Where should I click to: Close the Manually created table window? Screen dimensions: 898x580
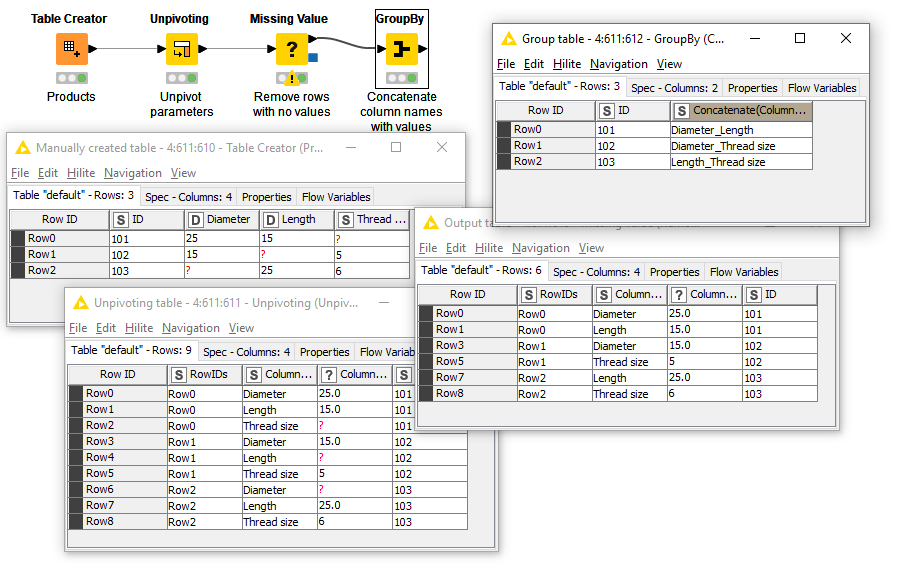[x=442, y=147]
